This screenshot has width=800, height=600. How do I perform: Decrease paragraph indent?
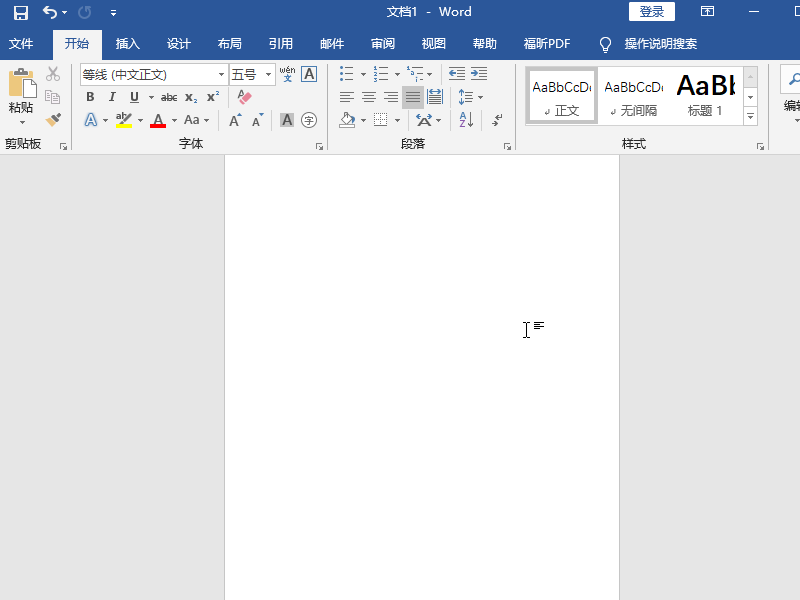(x=457, y=74)
